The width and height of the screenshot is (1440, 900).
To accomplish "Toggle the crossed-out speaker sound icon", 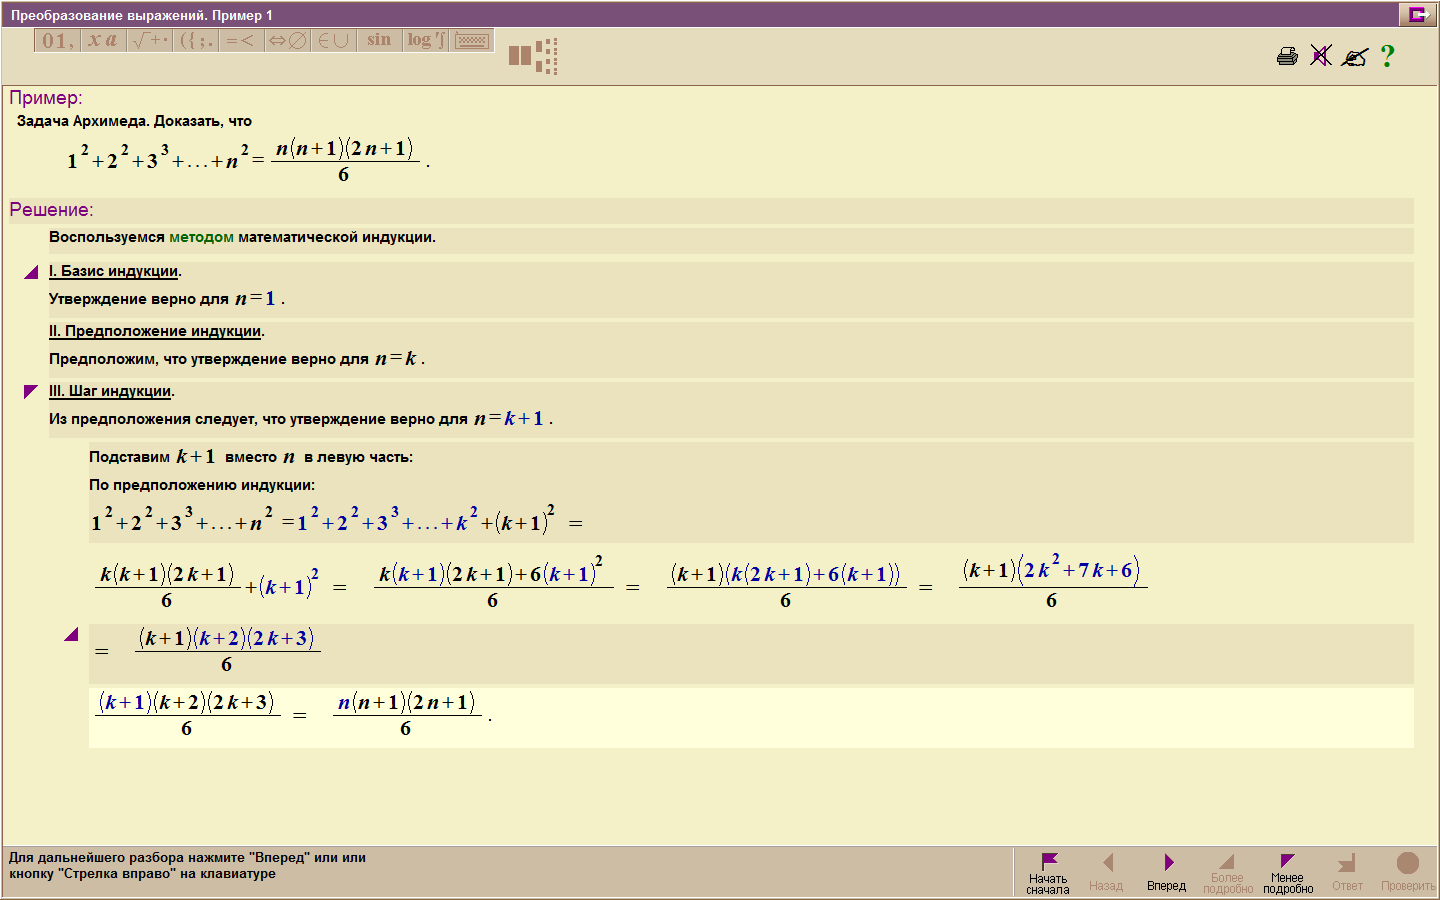I will pyautogui.click(x=1321, y=56).
